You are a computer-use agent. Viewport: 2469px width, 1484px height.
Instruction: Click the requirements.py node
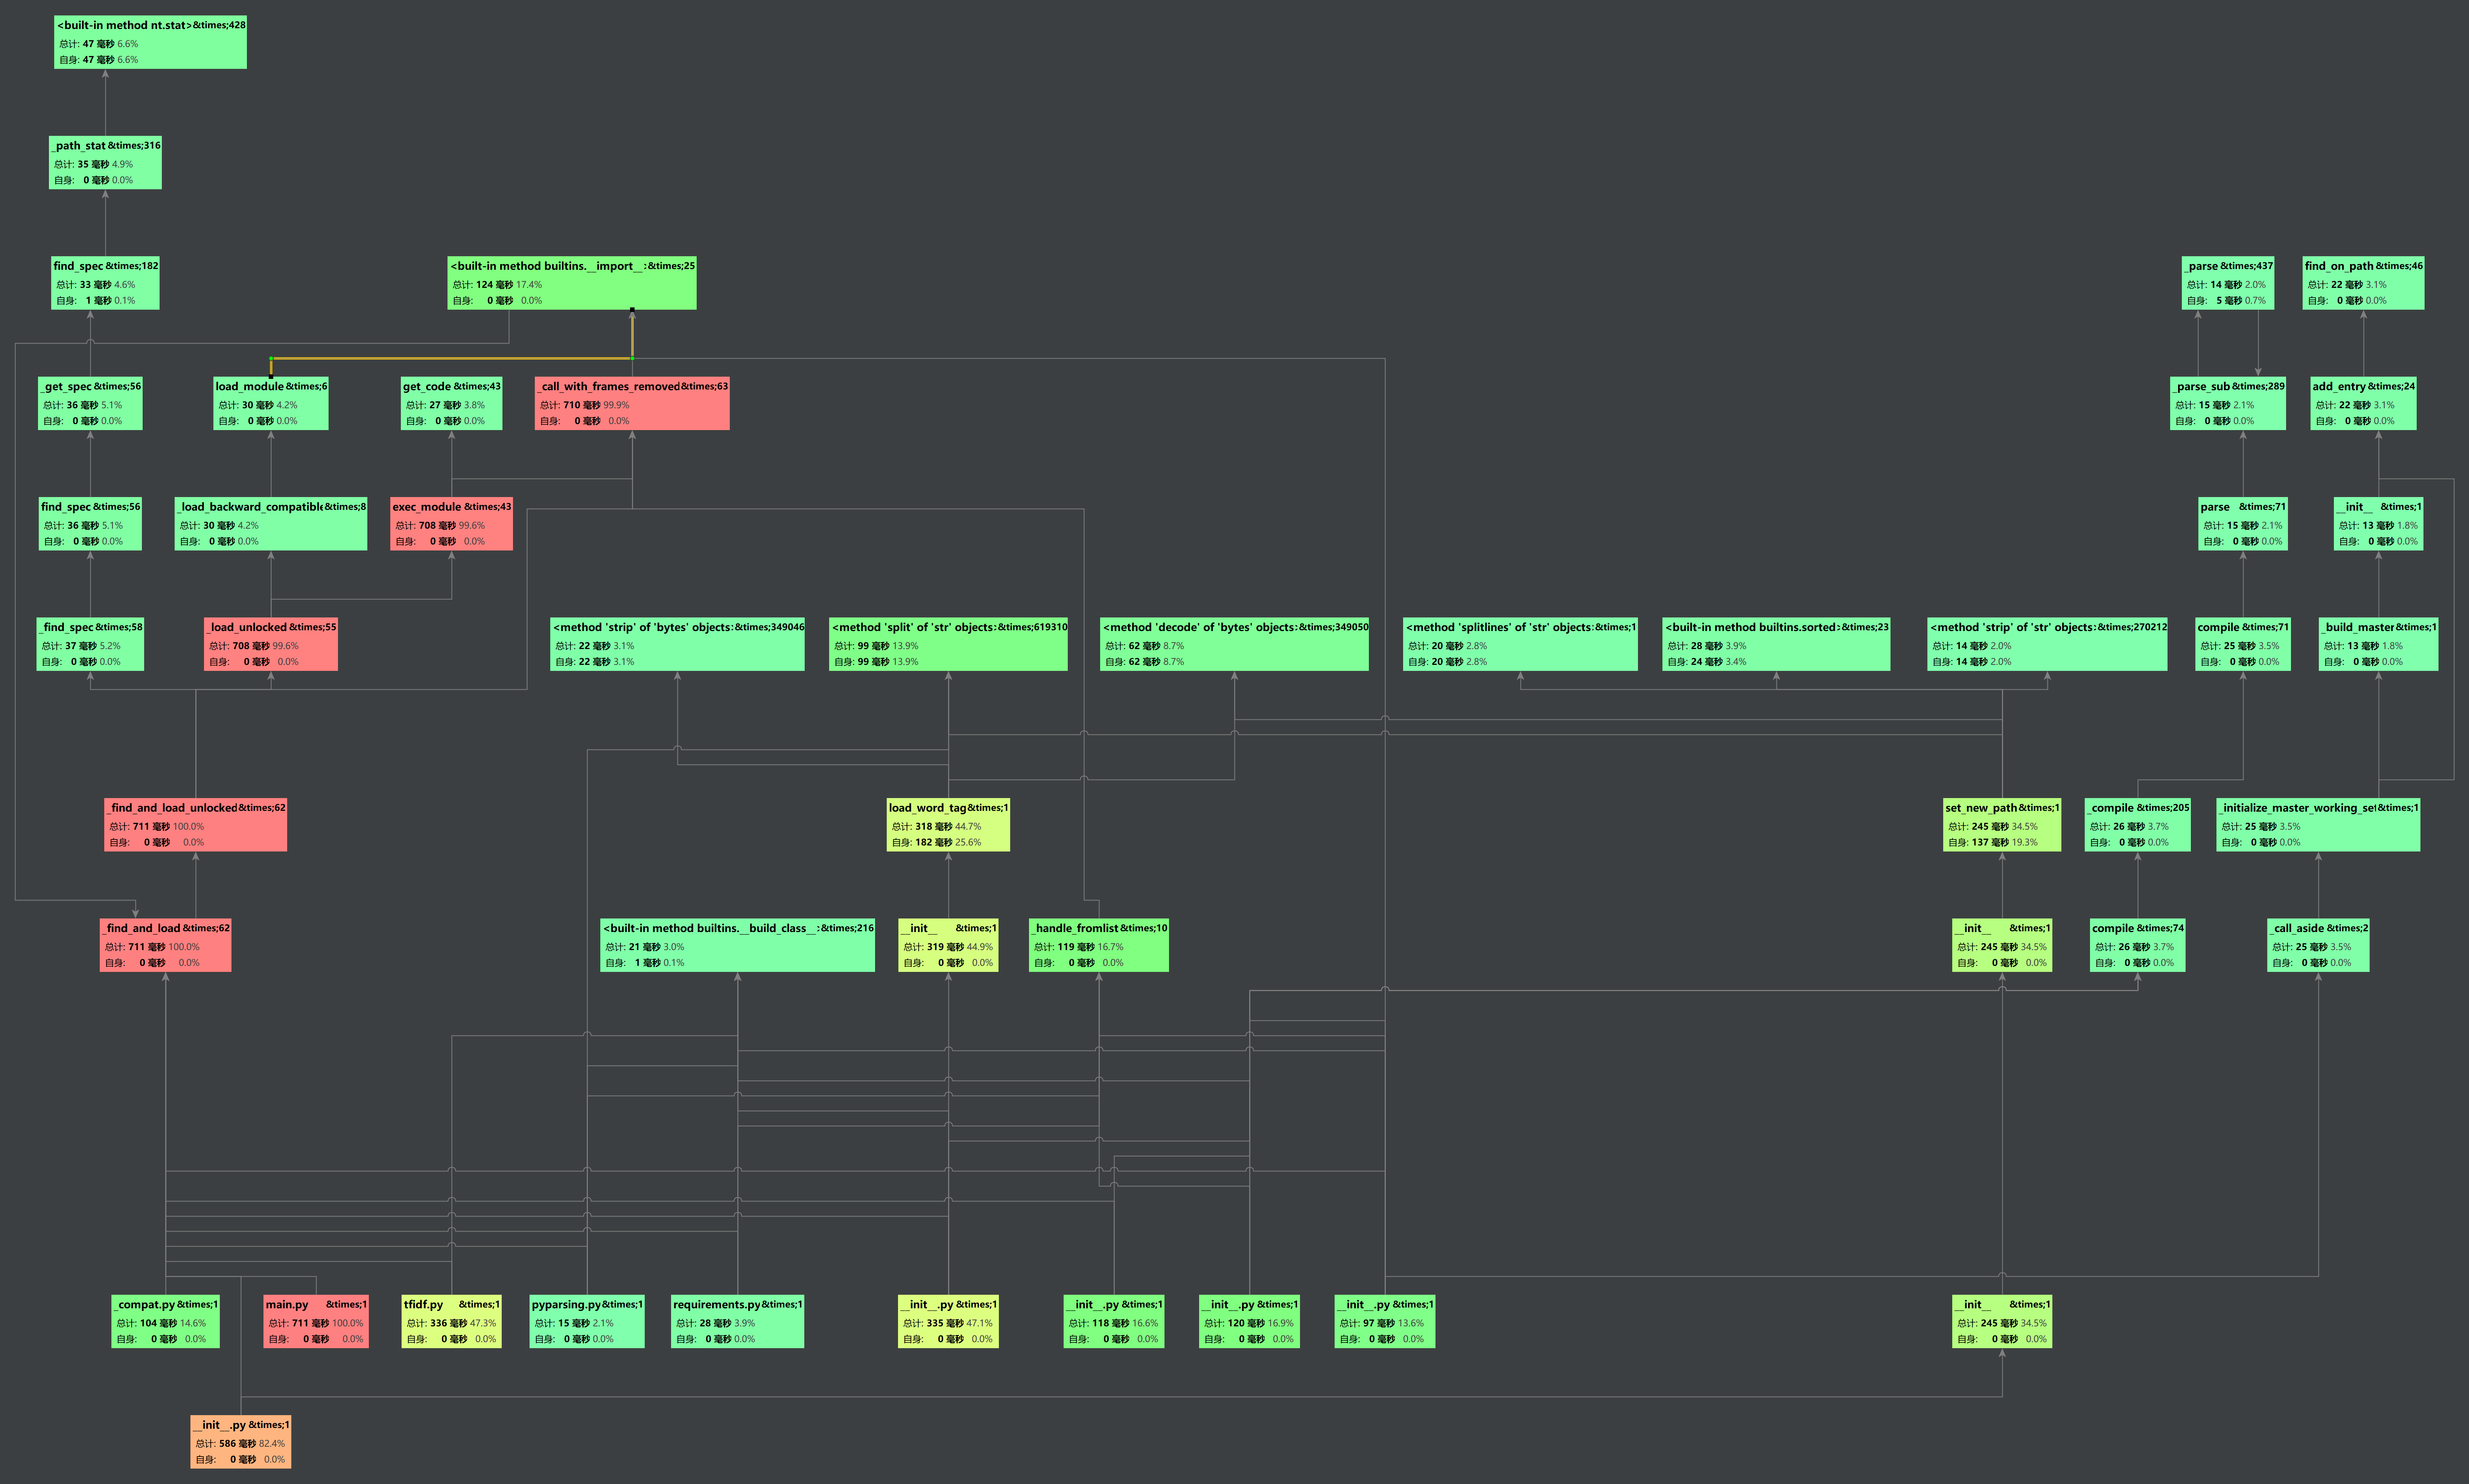pos(737,1321)
